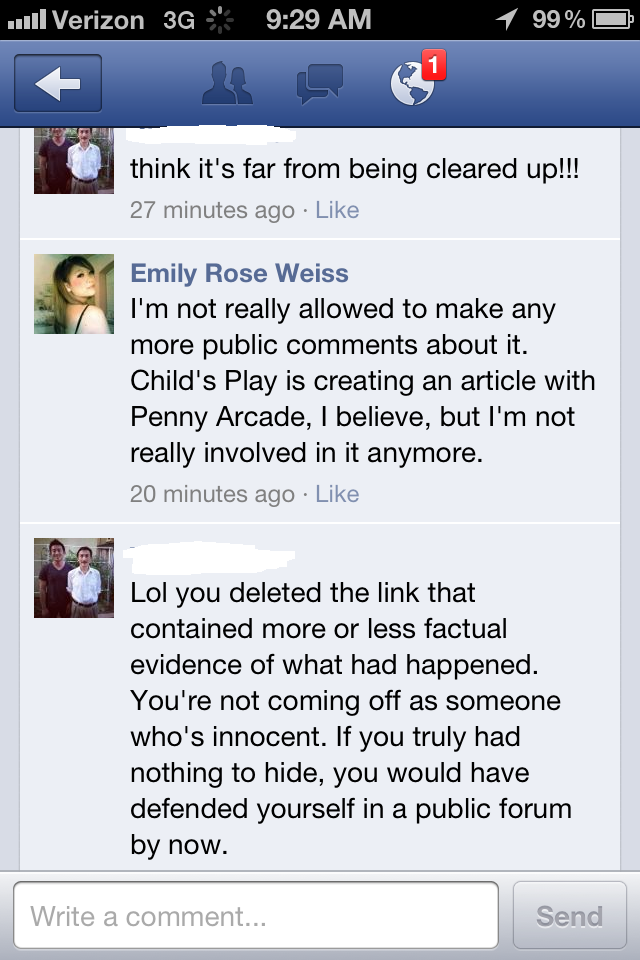Tap the Verizon signal strength bars
This screenshot has width=640, height=960.
pyautogui.click(x=27, y=20)
